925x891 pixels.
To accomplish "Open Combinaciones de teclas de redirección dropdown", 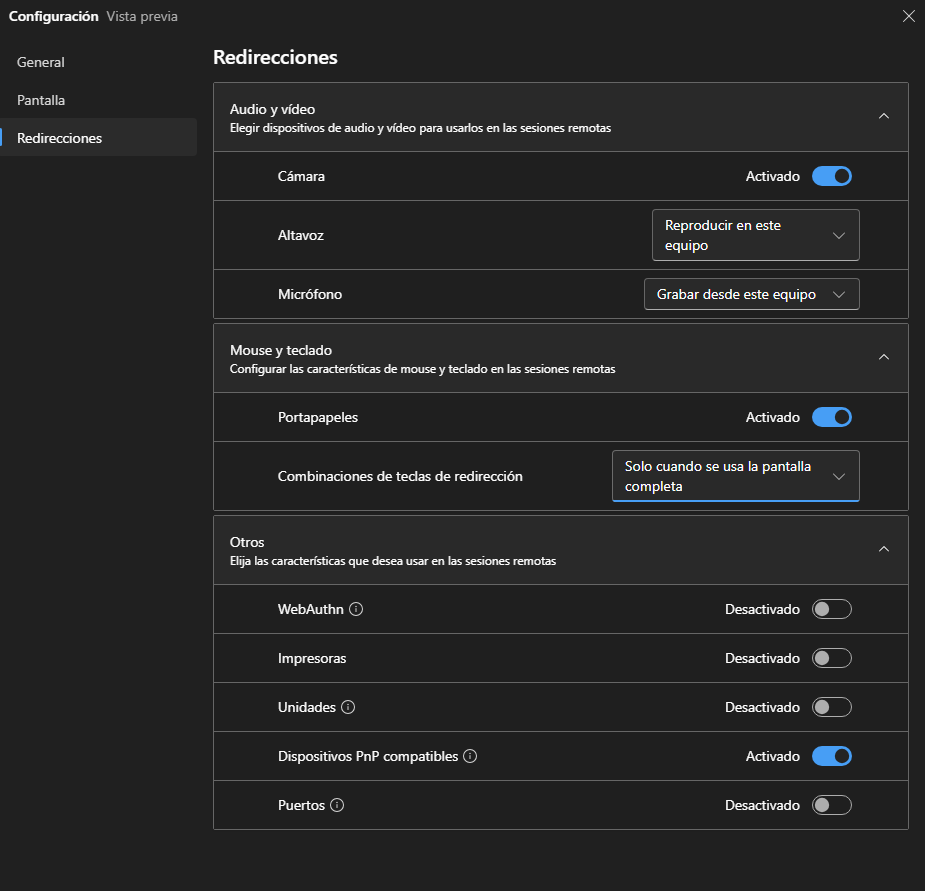I will tap(736, 476).
